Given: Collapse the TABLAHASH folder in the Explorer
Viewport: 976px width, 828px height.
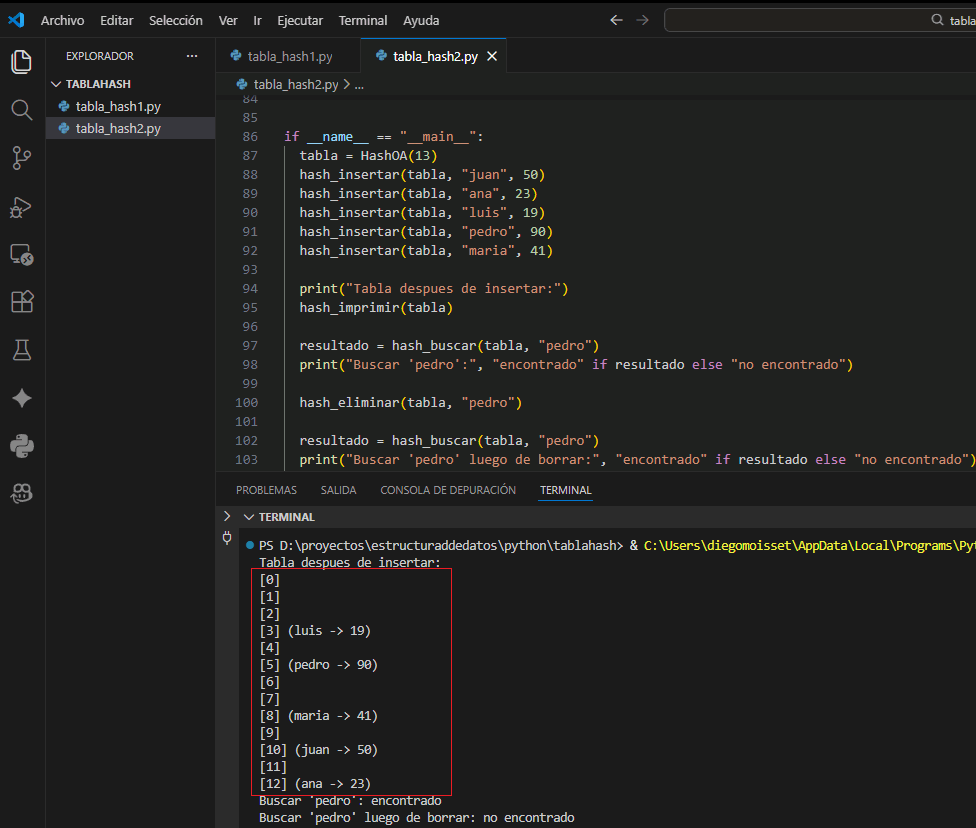Looking at the screenshot, I should point(57,83).
